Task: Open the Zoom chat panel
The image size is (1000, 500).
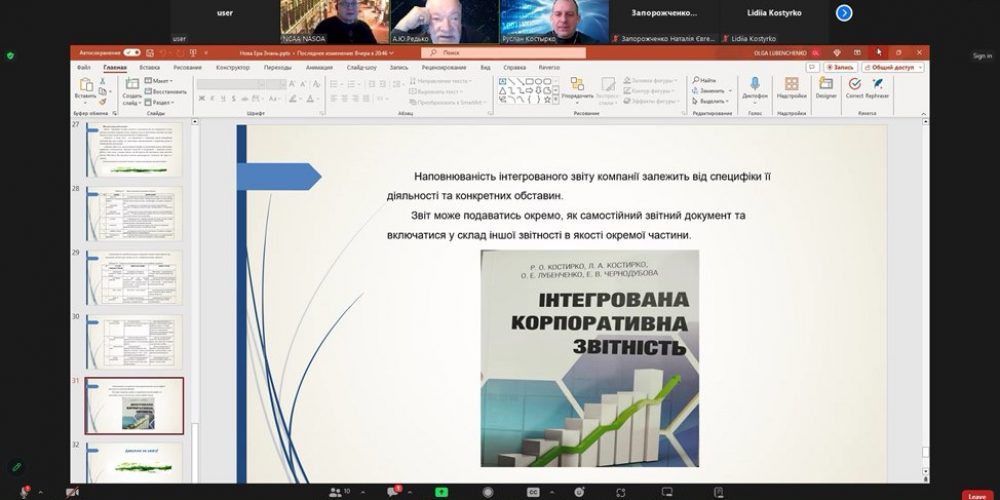Action: click(395, 492)
